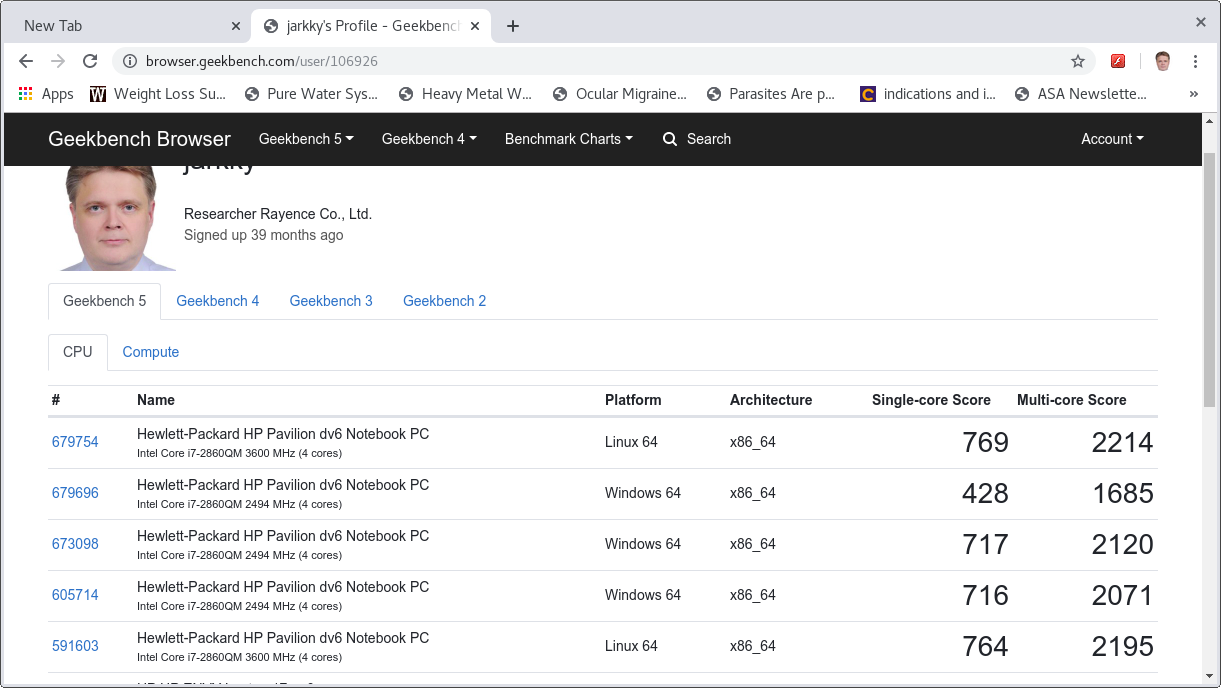Go to Geekbench Browser home link
1221x688 pixels.
pos(139,139)
